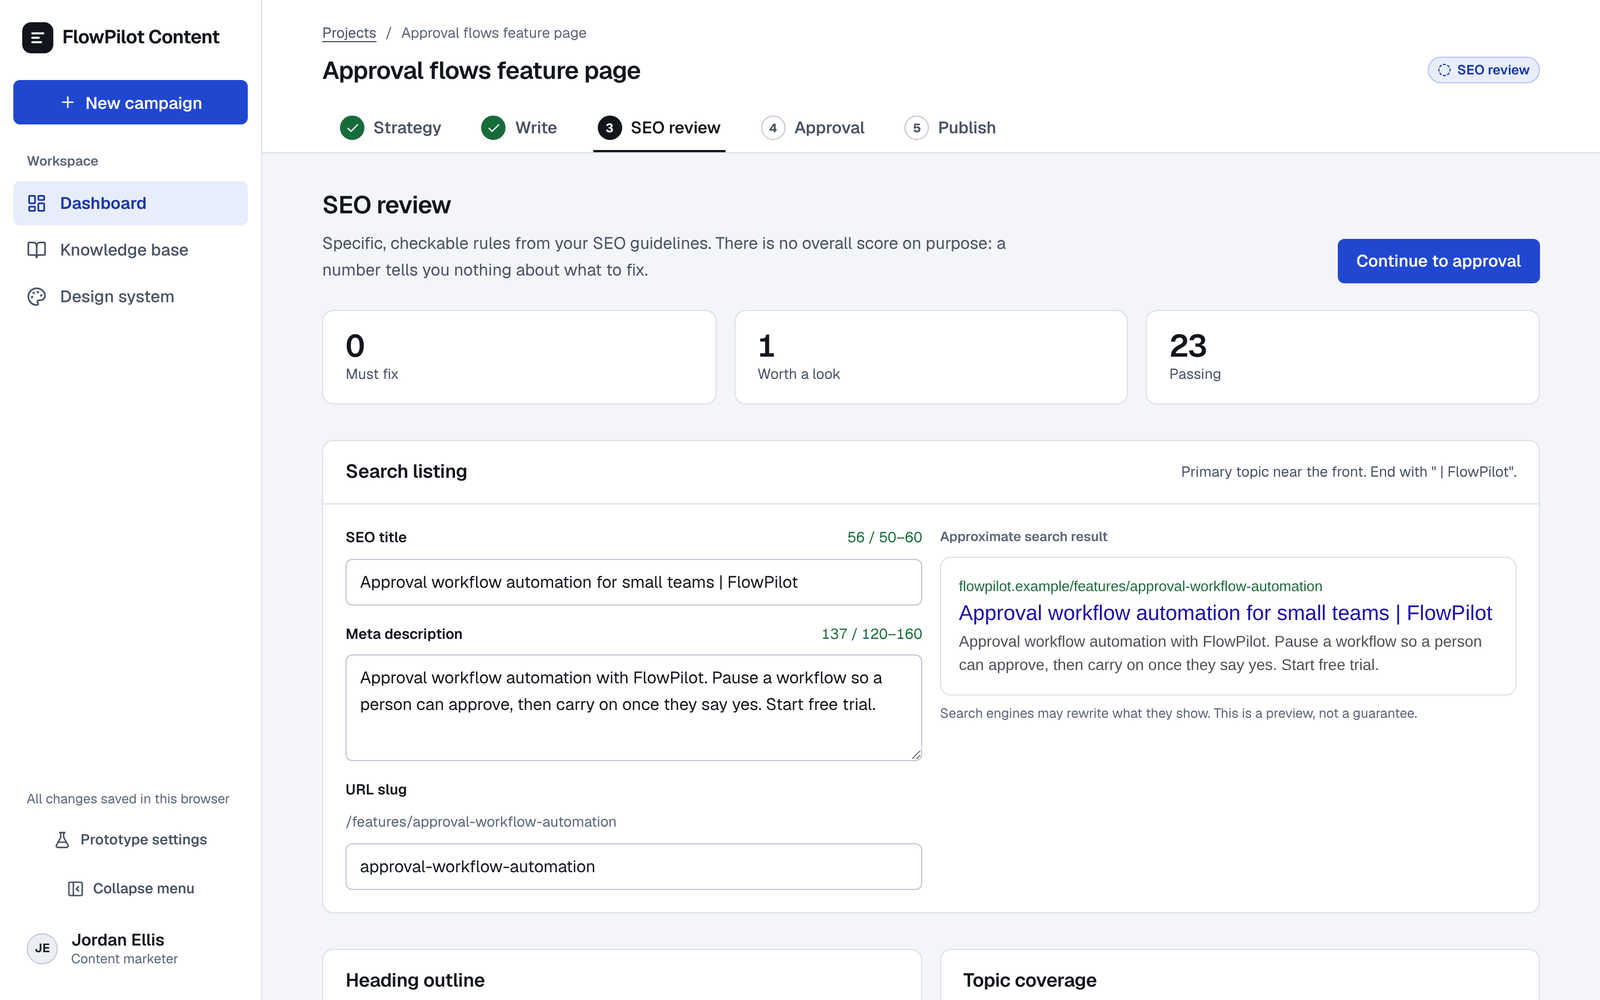
Task: Click the '137 / 120–160' description counter
Action: 872,634
